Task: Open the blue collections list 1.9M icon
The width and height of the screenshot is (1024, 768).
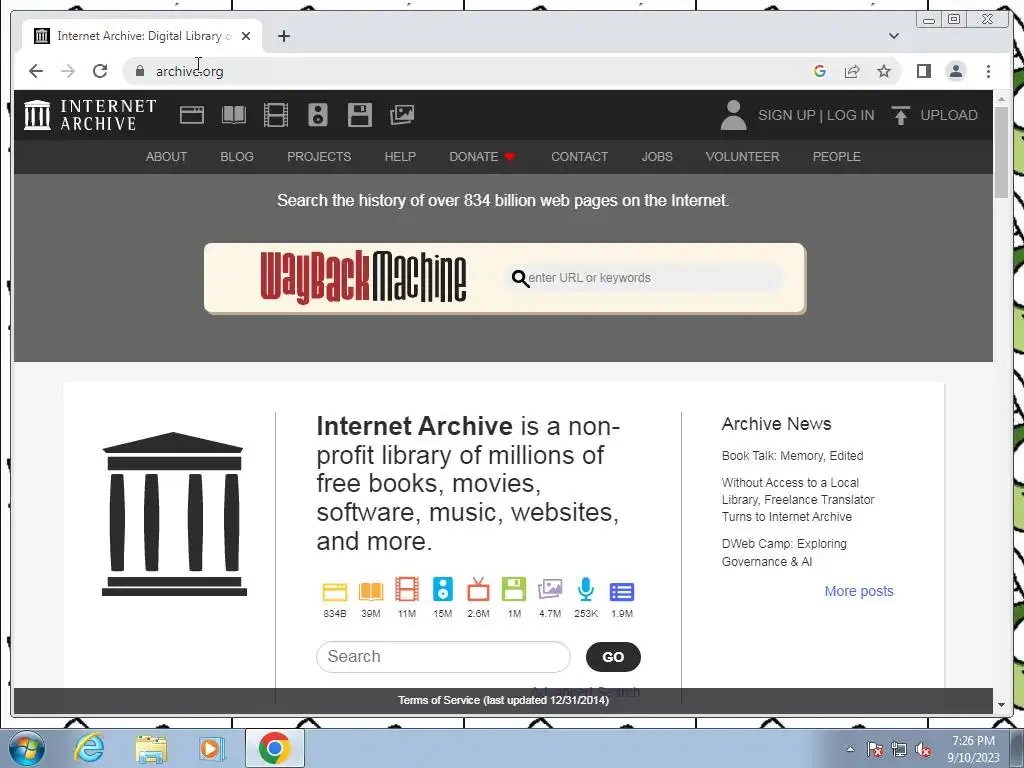Action: (622, 592)
